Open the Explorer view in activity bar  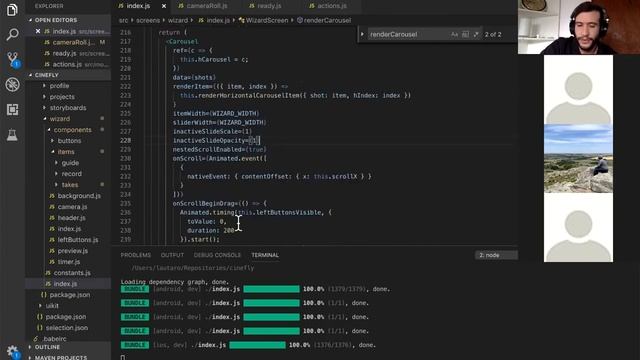click(x=12, y=10)
